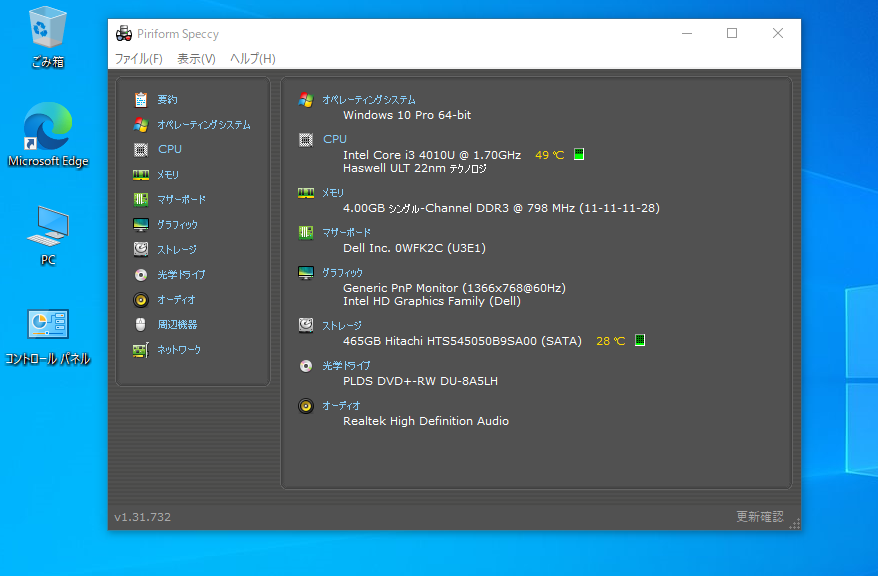Select the mouse icon beside sidebar 周辺機器

[141, 324]
